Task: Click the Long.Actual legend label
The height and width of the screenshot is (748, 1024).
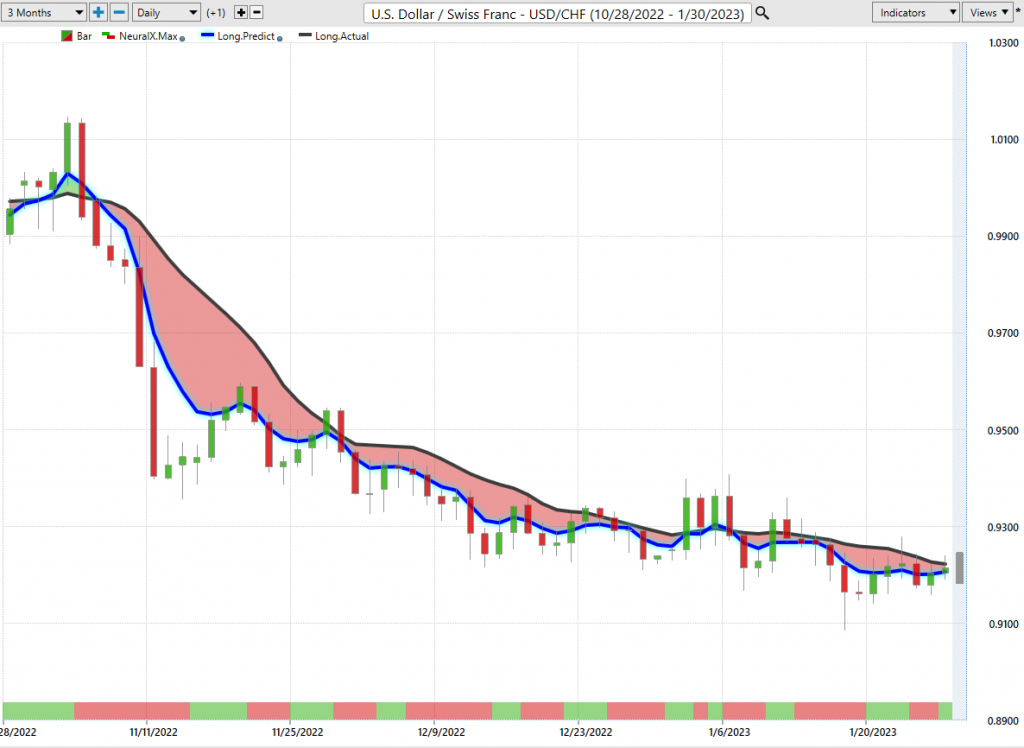Action: pos(342,36)
